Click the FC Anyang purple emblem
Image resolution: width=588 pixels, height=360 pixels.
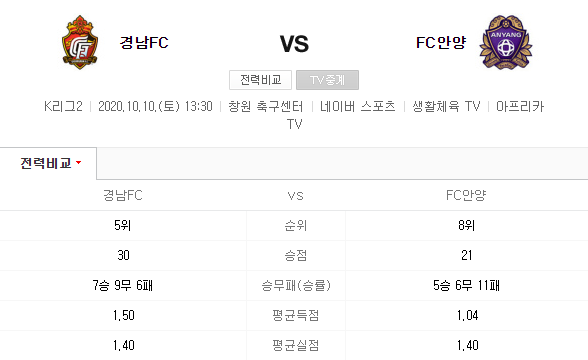click(x=506, y=42)
